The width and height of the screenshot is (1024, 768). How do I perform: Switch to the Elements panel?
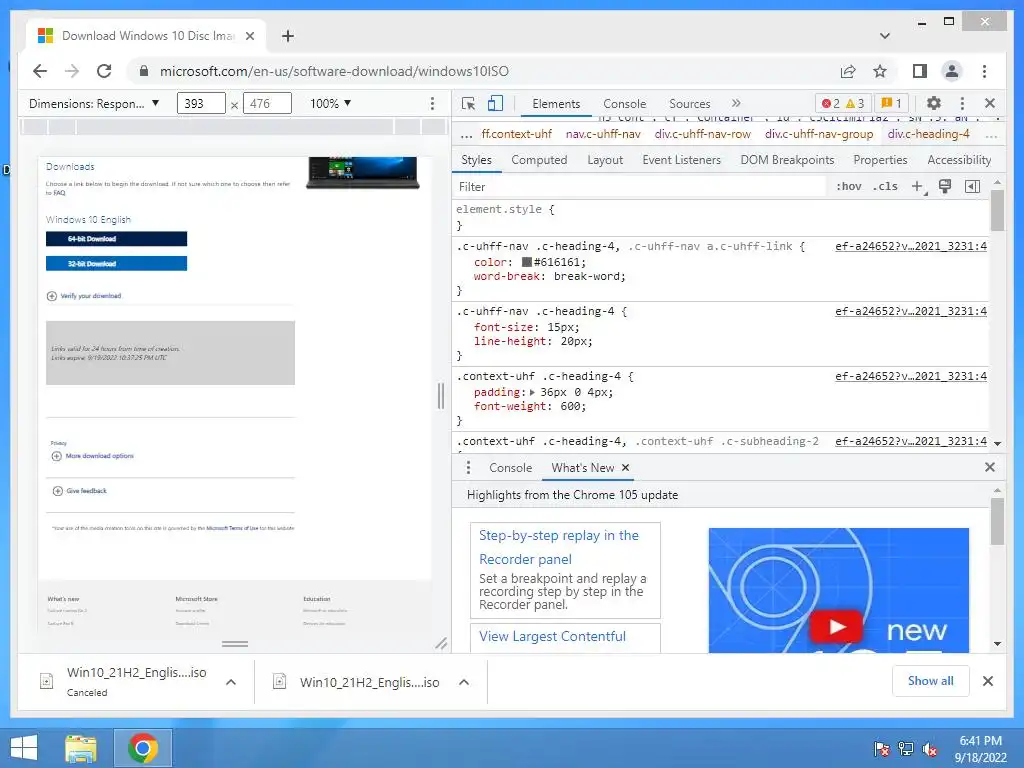(x=556, y=104)
